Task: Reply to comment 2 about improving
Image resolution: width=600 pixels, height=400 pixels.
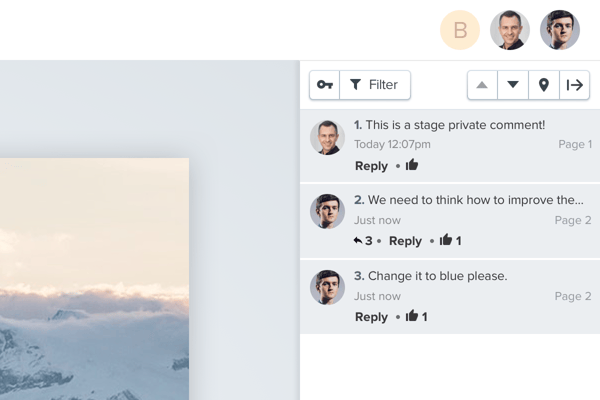Action: [x=405, y=241]
